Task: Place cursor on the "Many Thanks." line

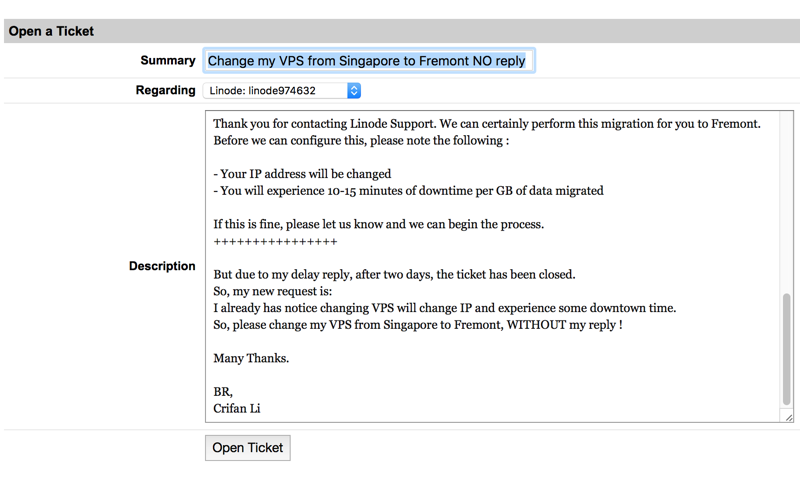Action: pos(251,358)
